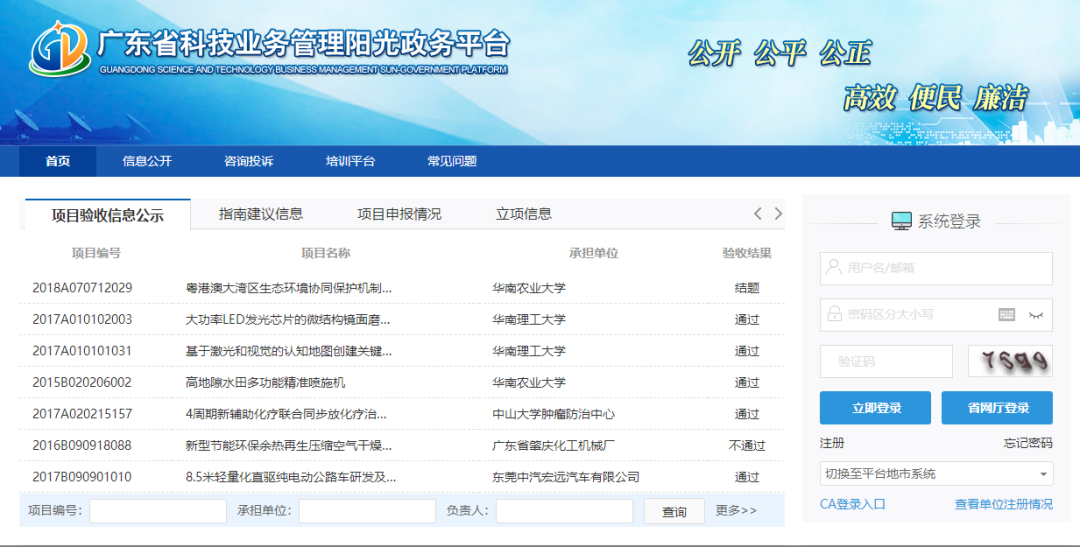
Task: Open the 咨询投诉 navigation menu
Action: (x=248, y=161)
